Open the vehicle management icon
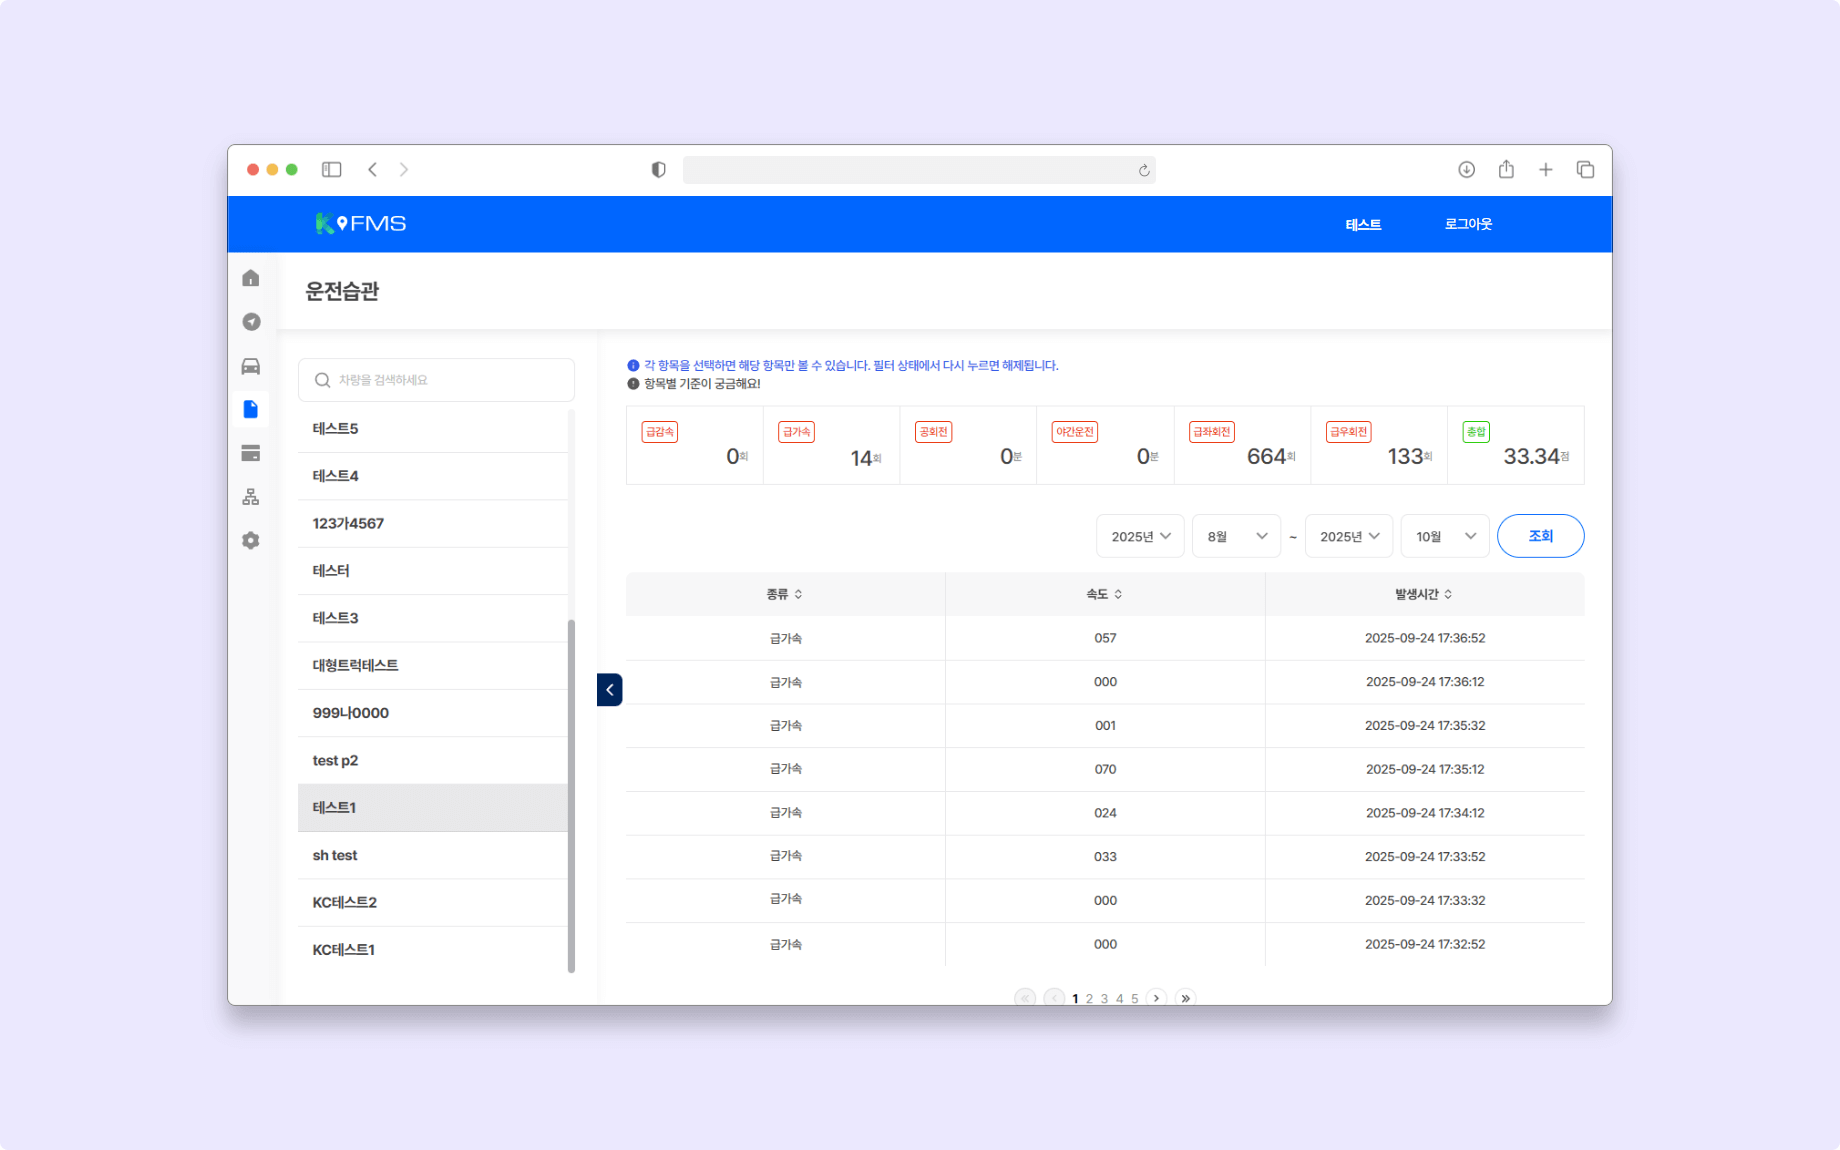 tap(251, 366)
